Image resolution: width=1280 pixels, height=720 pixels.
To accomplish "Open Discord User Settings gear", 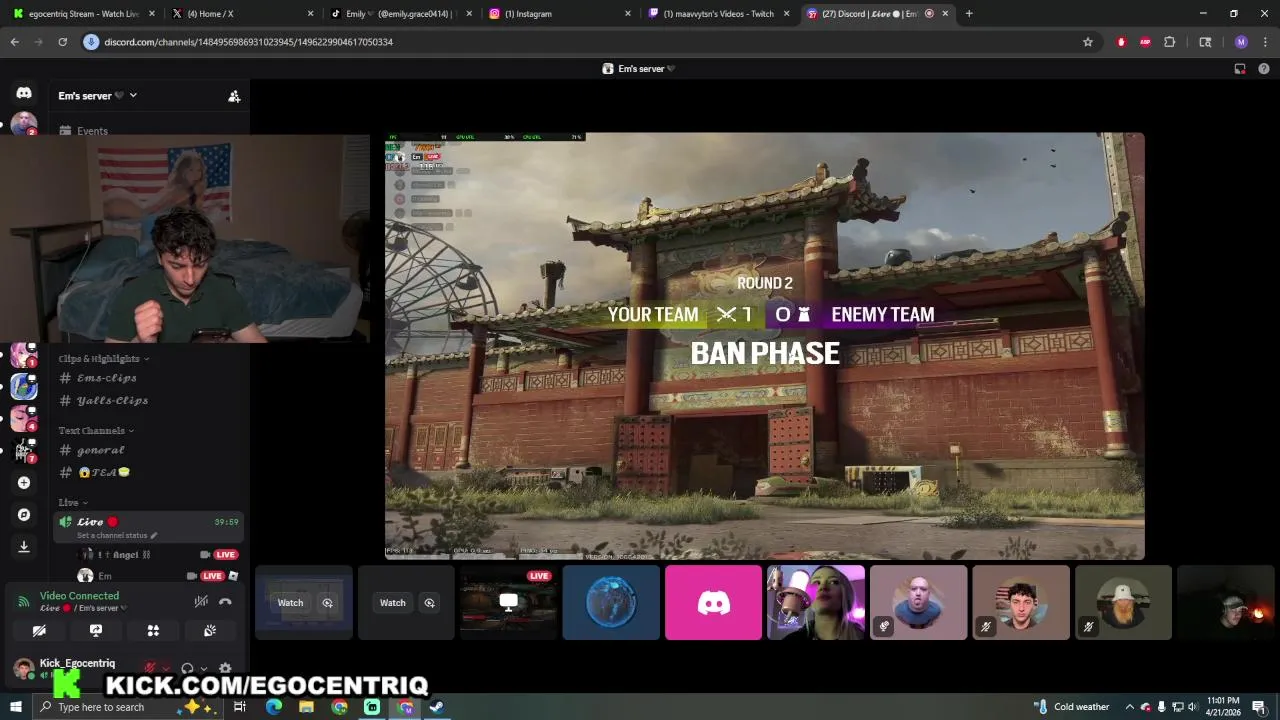I will click(x=225, y=669).
